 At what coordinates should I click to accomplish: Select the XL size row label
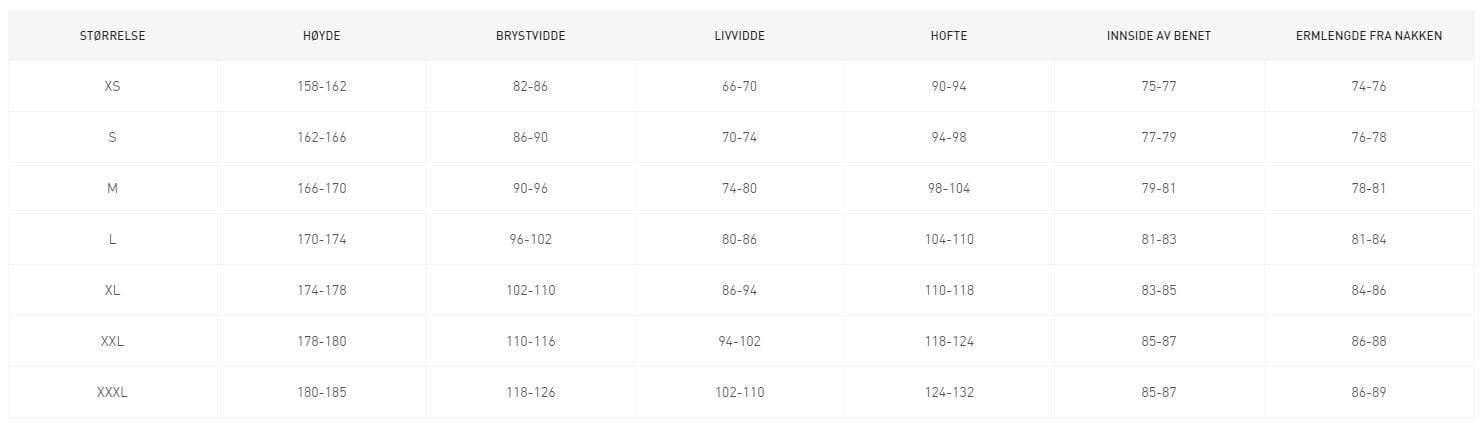112,291
